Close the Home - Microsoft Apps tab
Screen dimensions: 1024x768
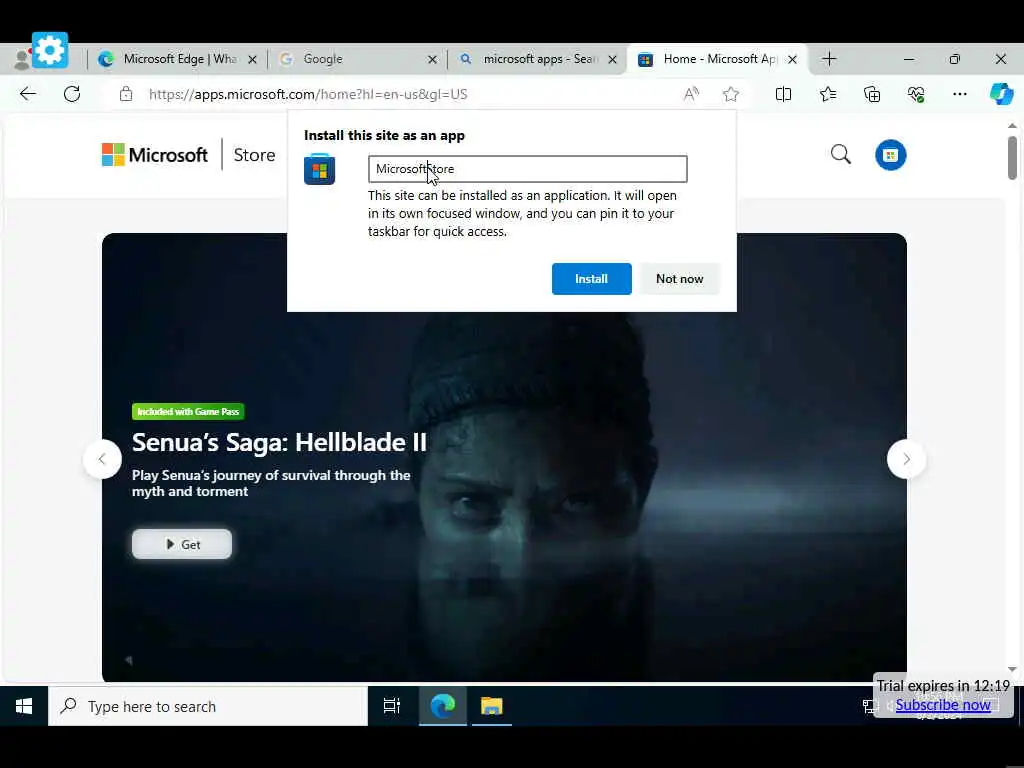792,59
